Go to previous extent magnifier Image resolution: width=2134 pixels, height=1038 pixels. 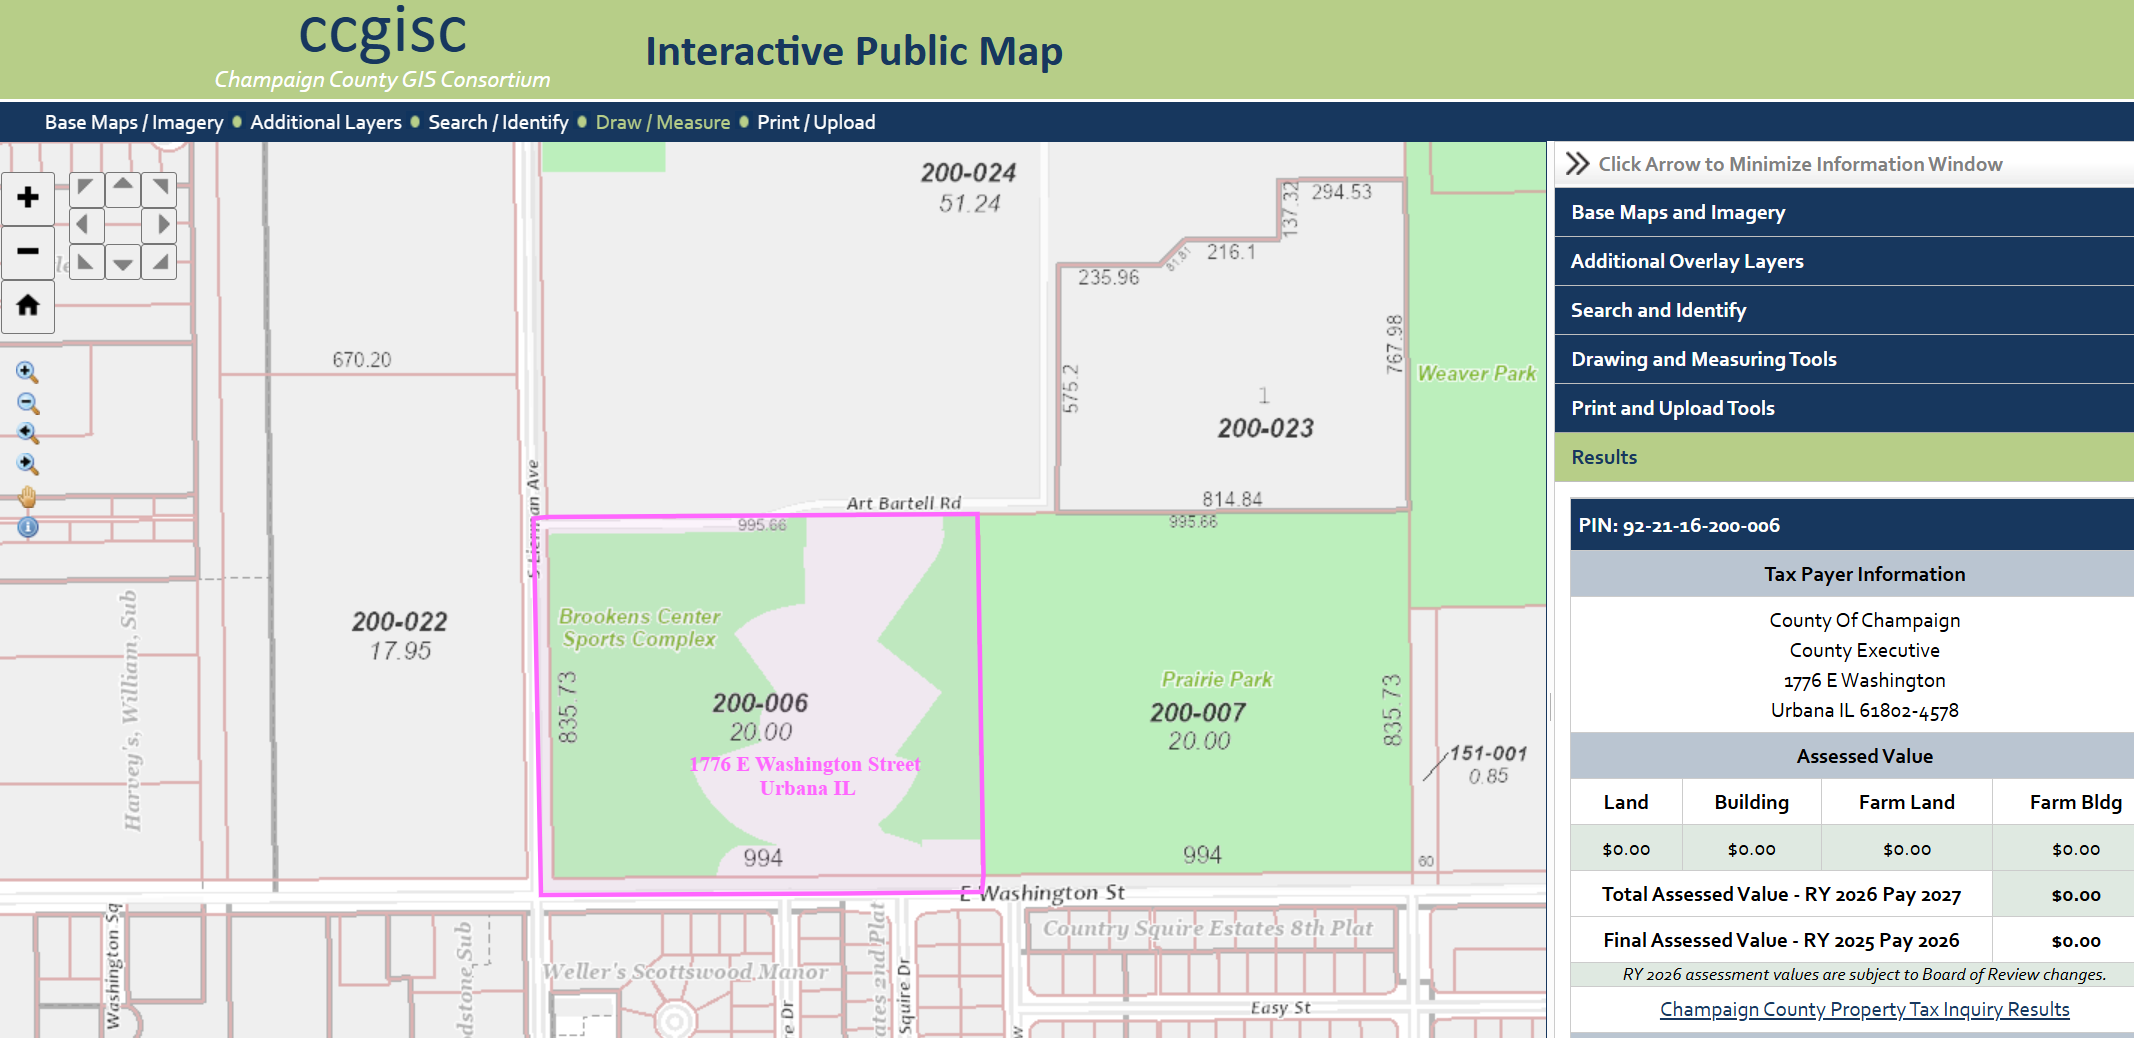point(27,433)
